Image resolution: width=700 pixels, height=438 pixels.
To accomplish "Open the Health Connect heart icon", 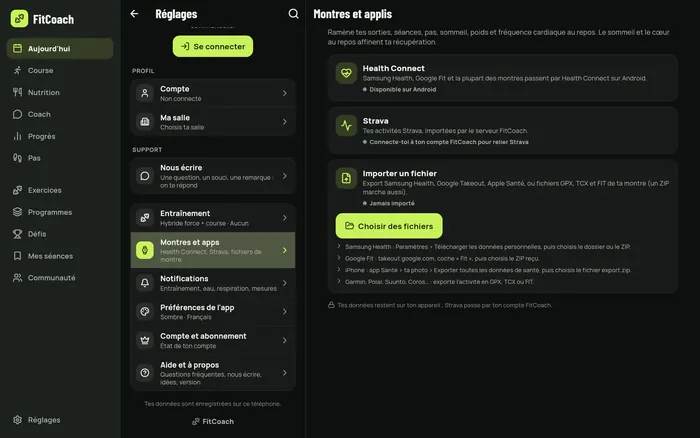I will point(346,73).
